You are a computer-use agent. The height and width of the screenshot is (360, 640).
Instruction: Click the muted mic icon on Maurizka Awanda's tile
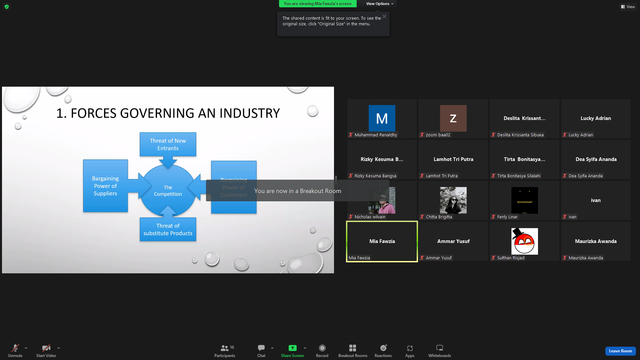point(565,258)
